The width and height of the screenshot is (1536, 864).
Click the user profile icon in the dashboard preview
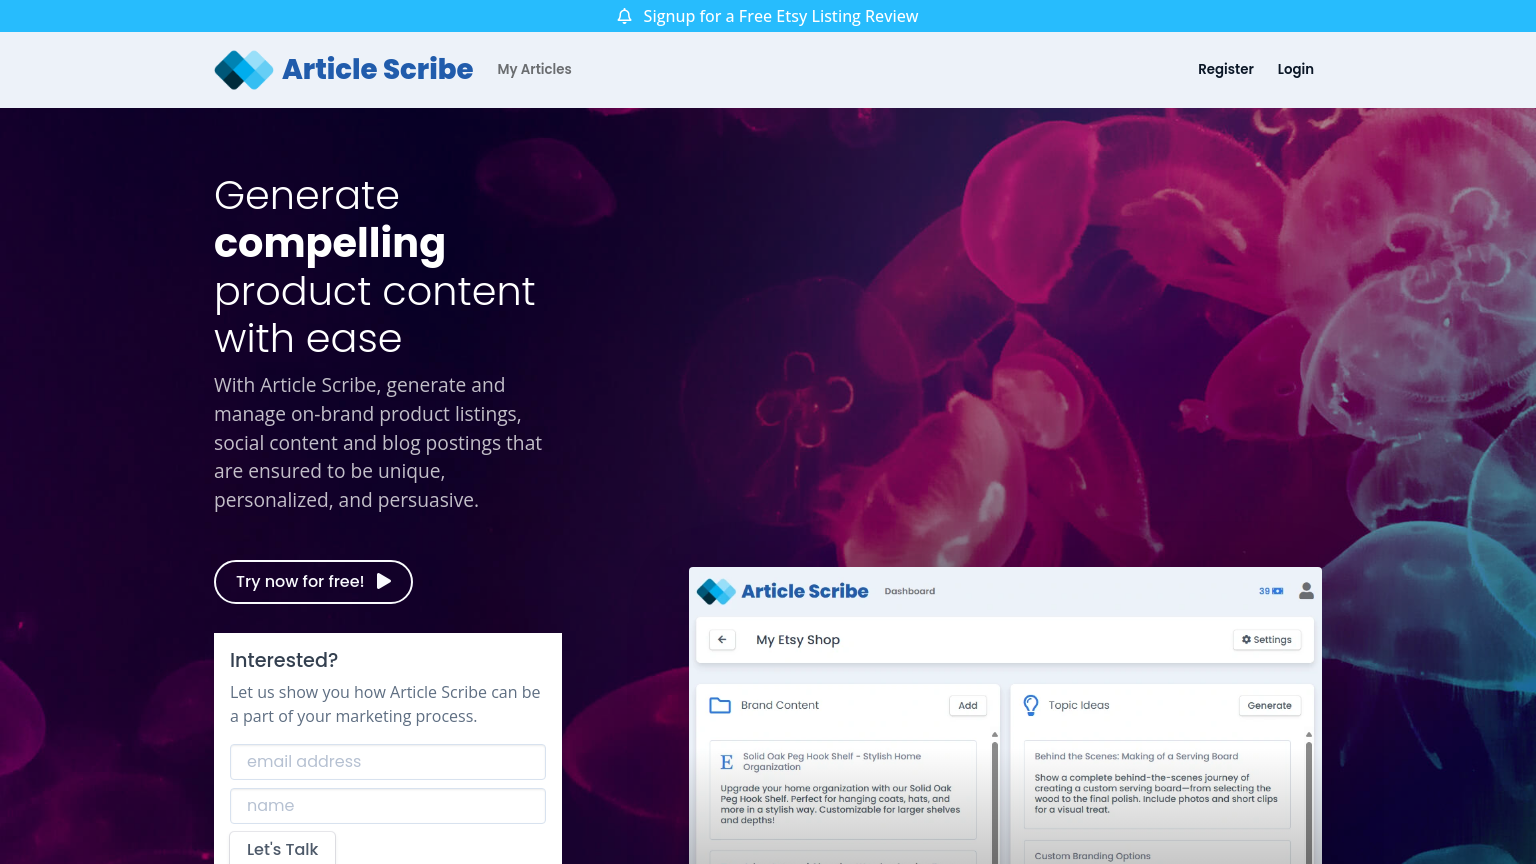point(1306,590)
